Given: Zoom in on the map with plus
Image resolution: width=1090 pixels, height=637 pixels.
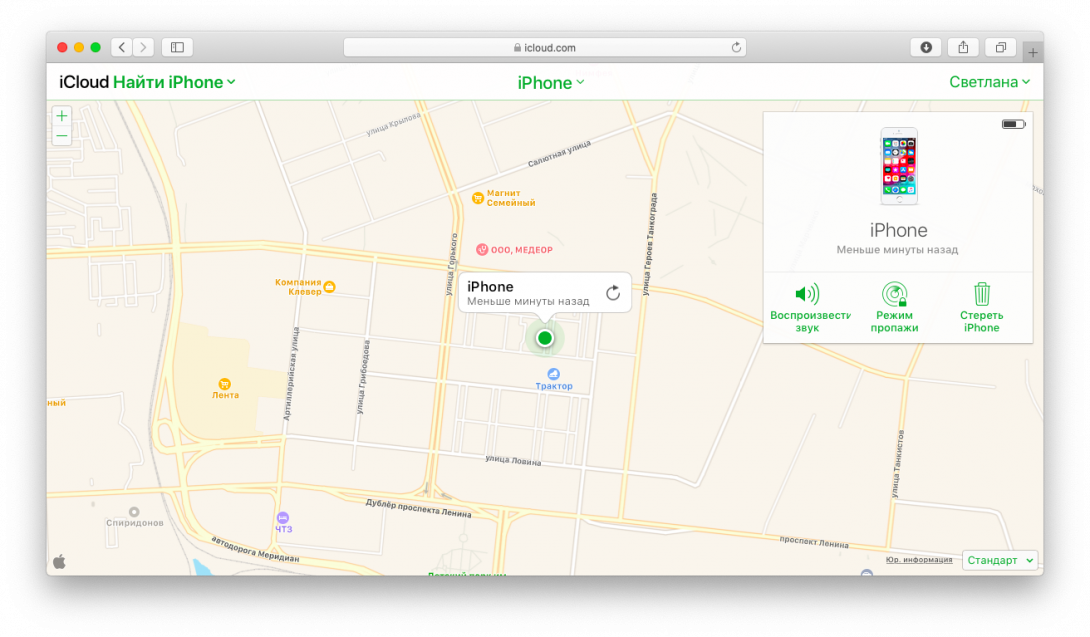Looking at the screenshot, I should click(x=62, y=116).
